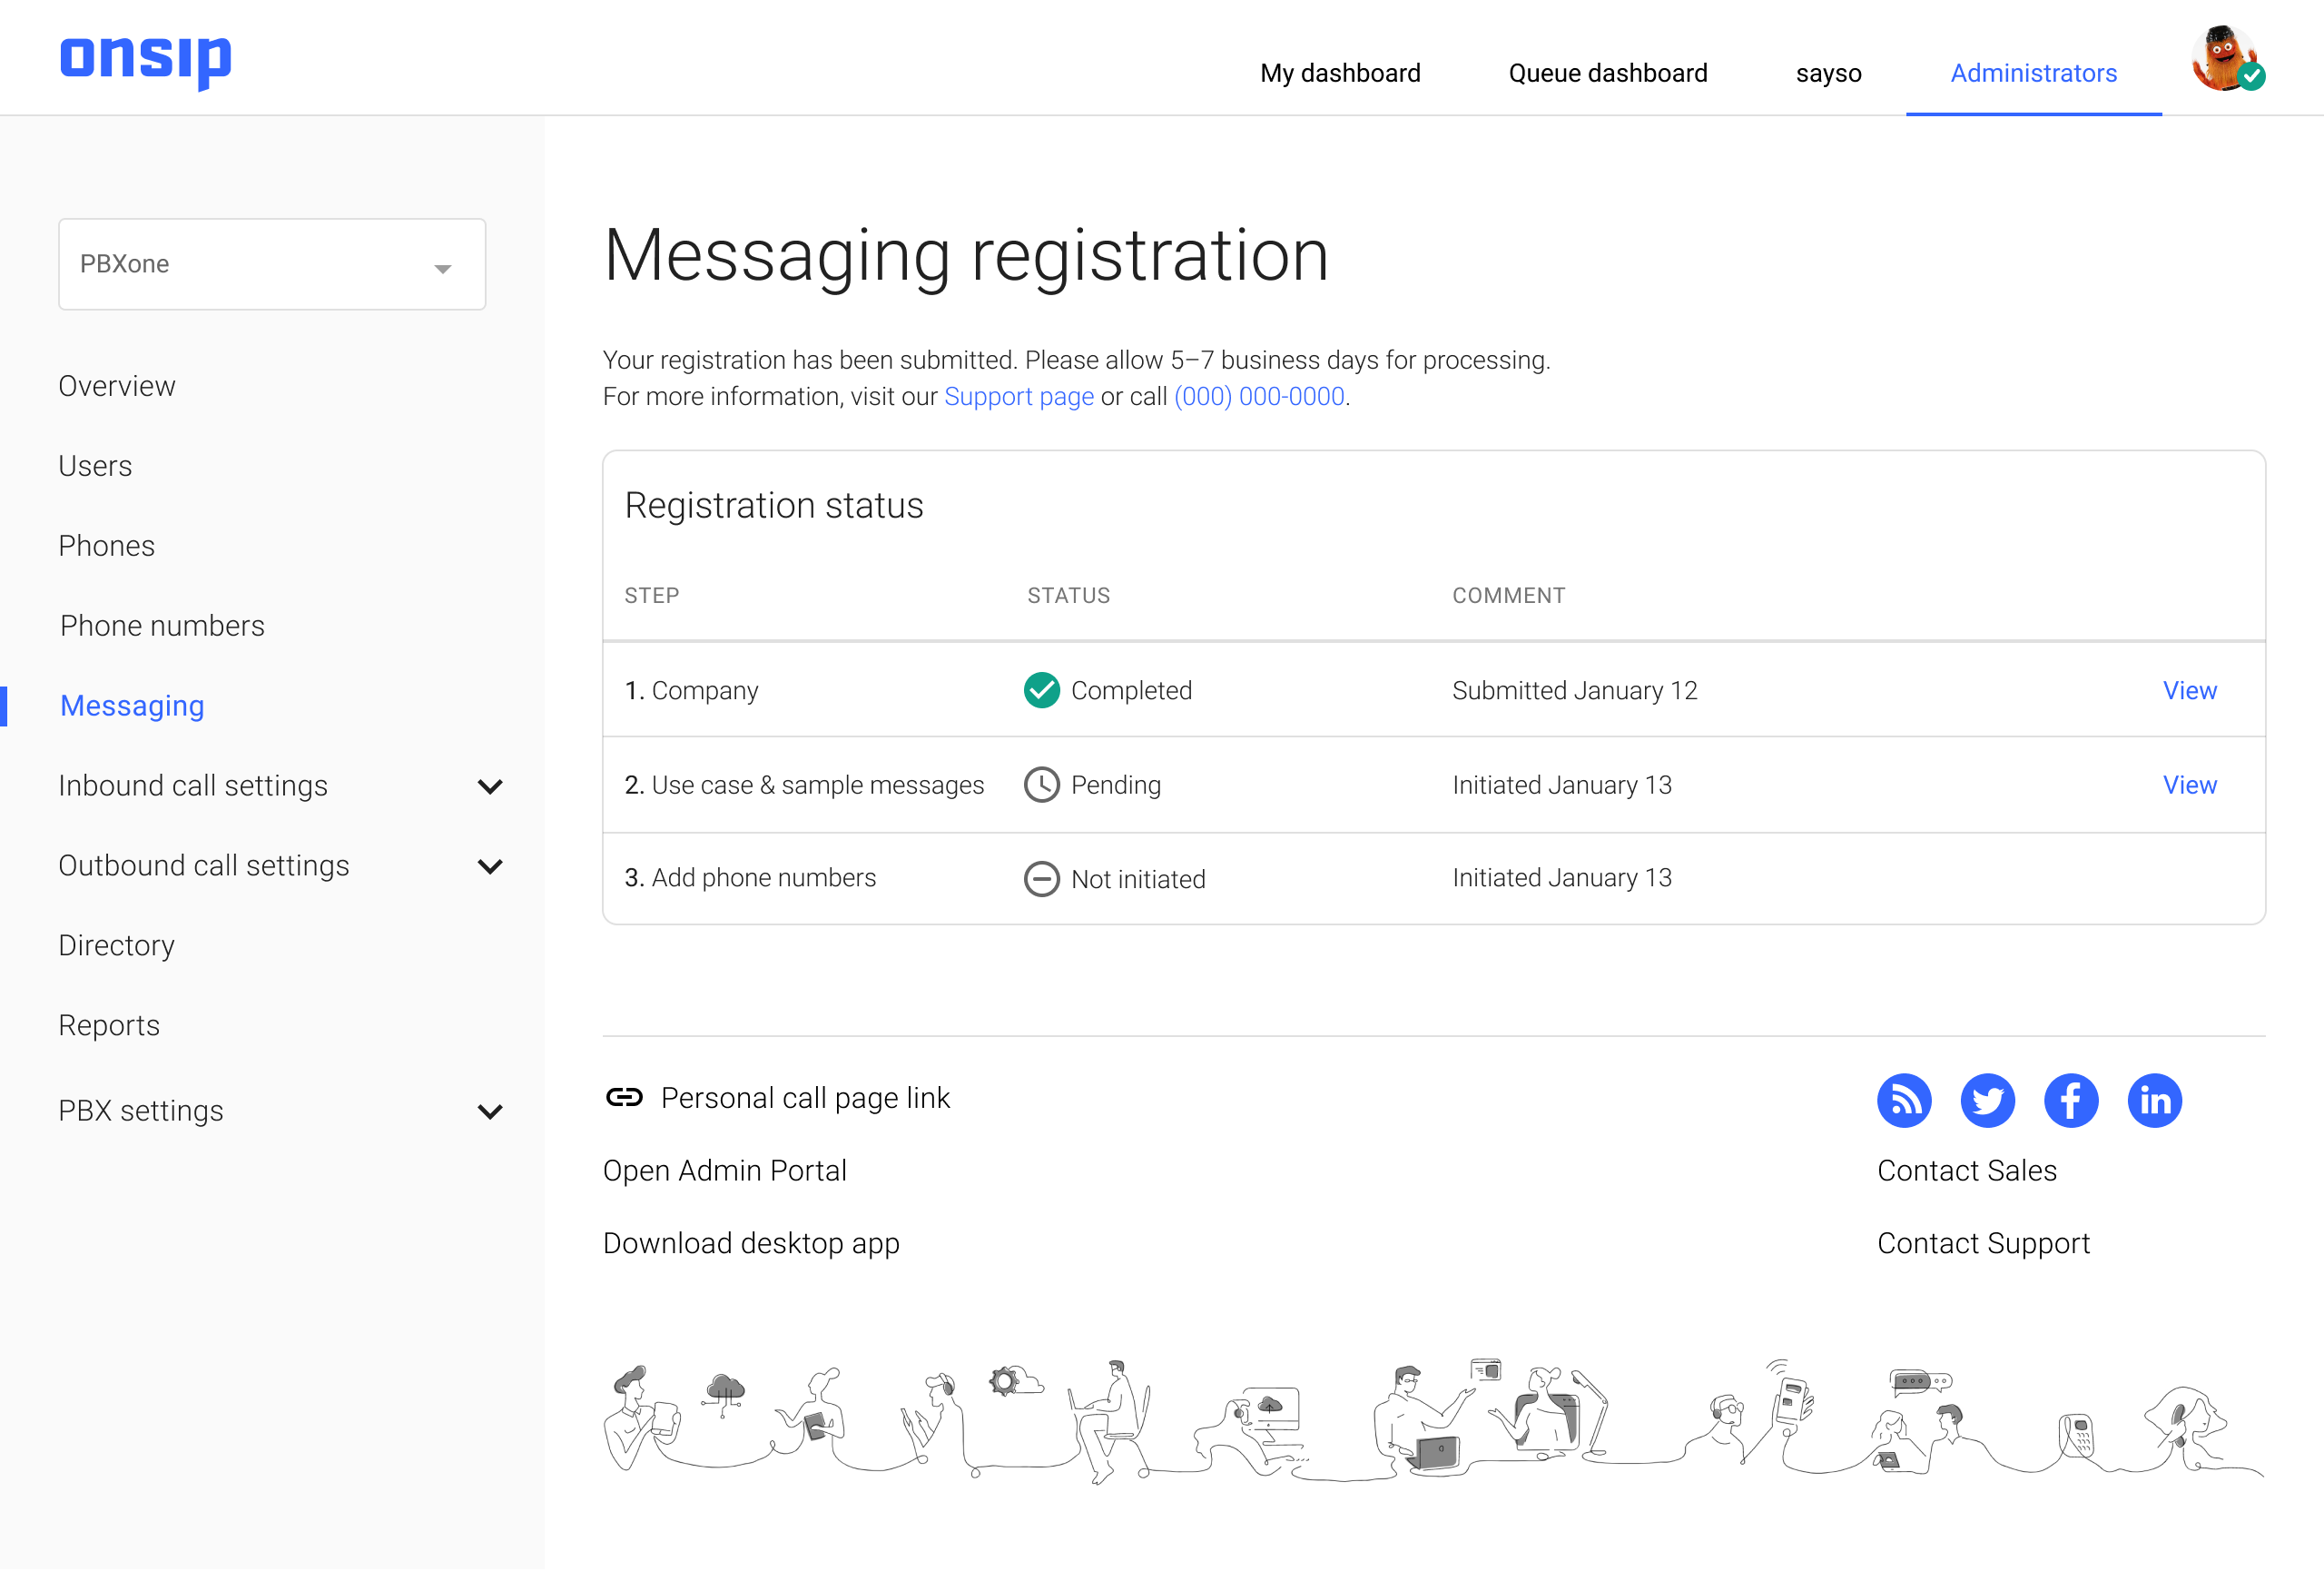Click 'Submitted January 12' comment

1575,691
